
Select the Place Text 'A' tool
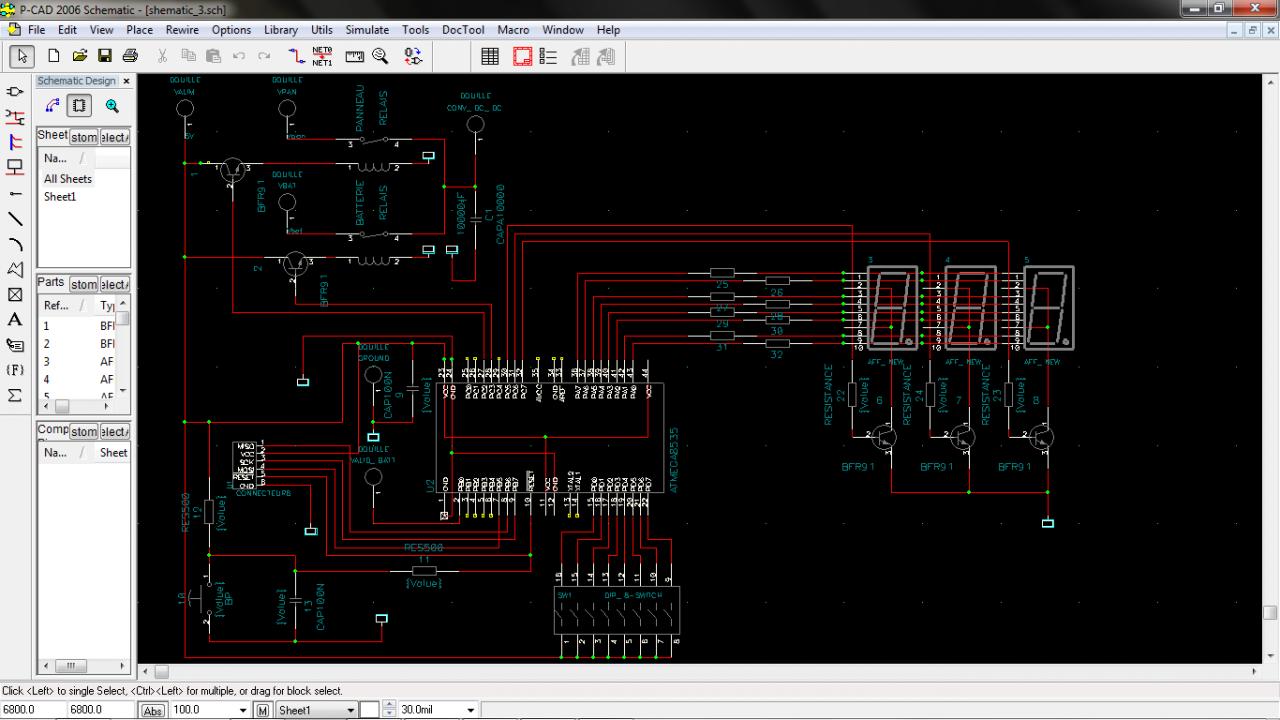coord(15,320)
